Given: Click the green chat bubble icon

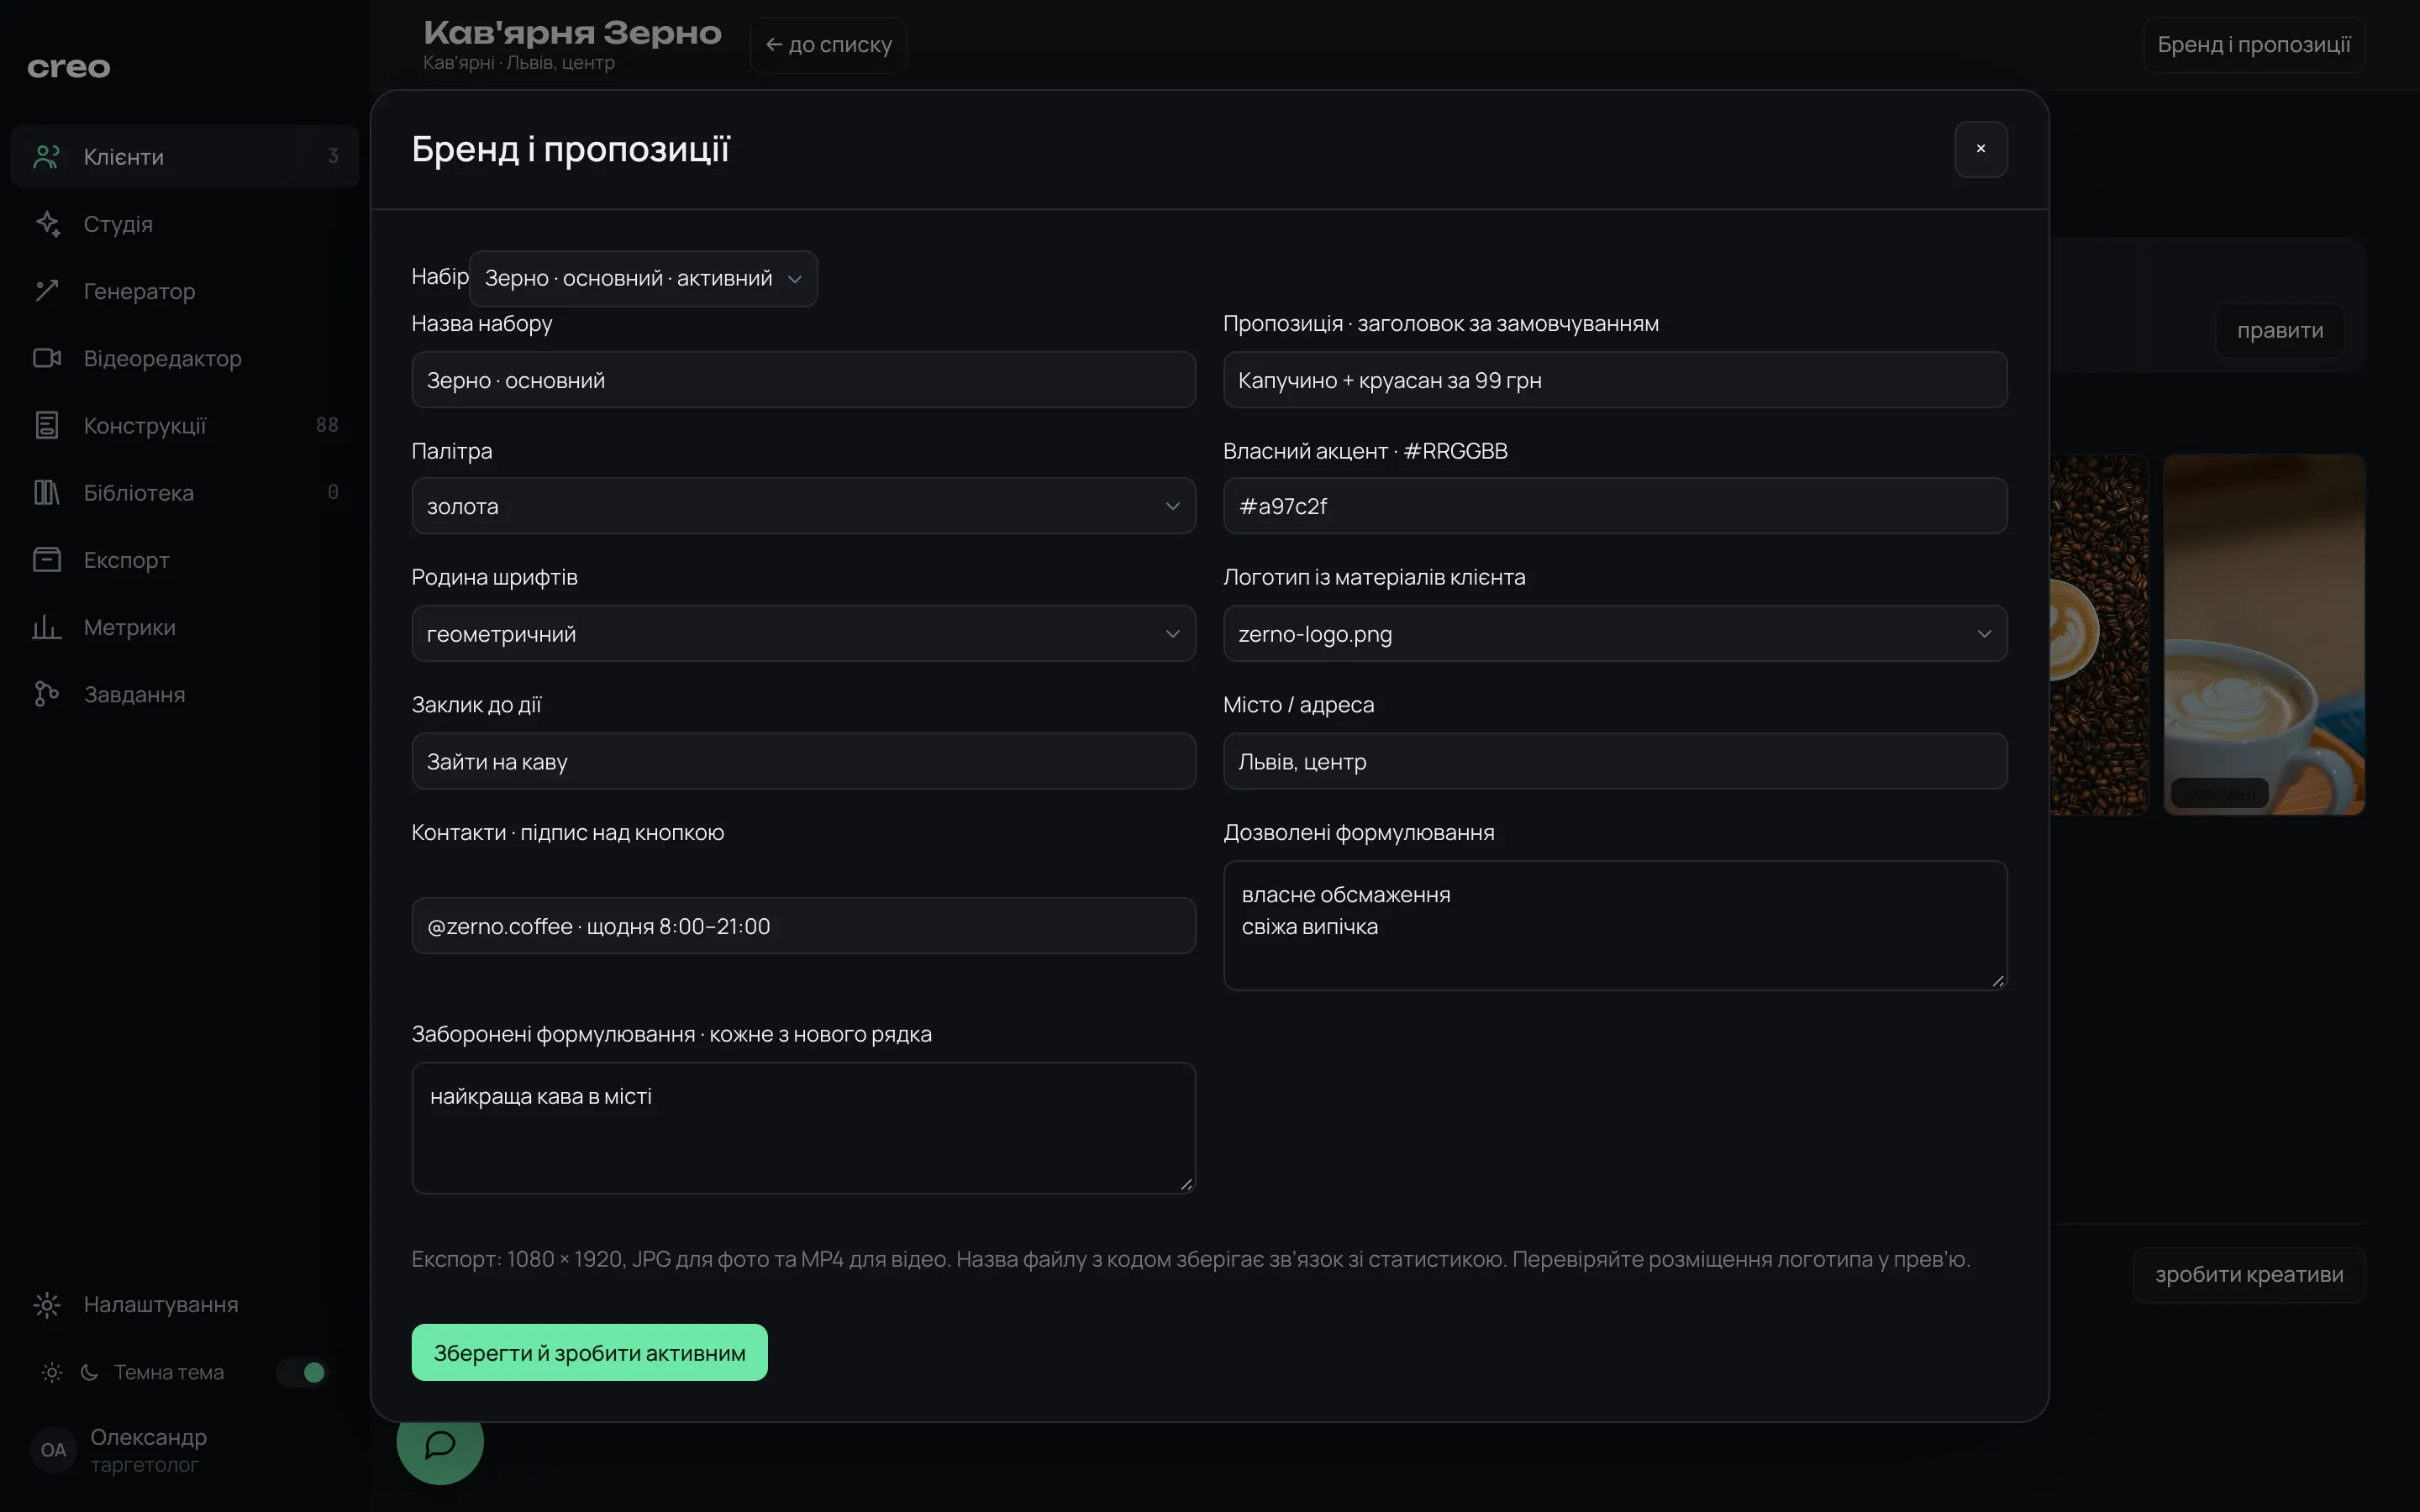Looking at the screenshot, I should [x=440, y=1443].
